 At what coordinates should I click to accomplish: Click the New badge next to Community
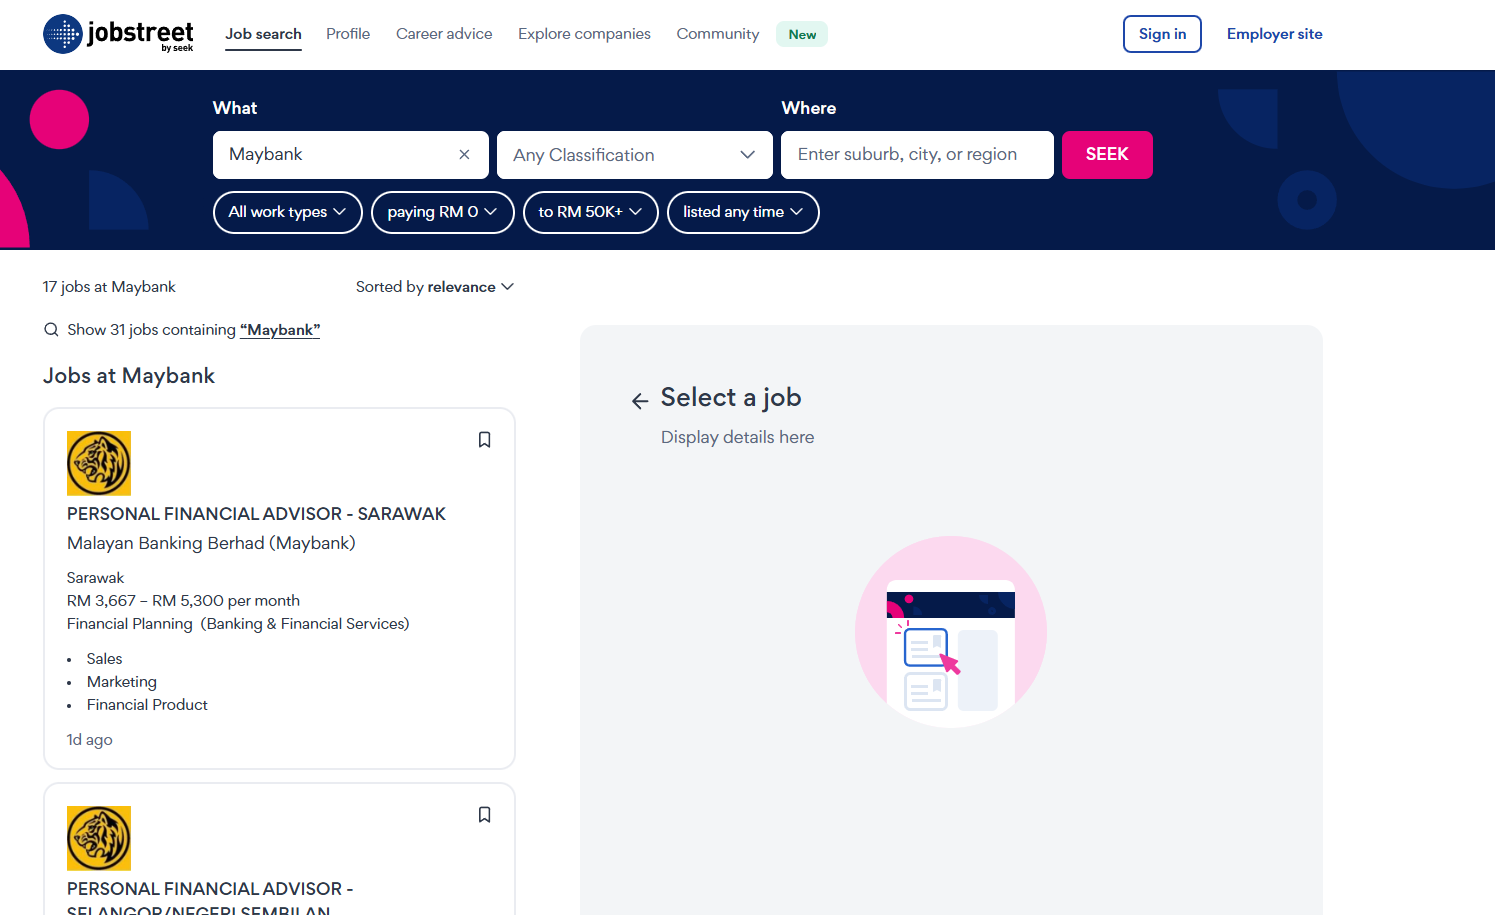802,34
